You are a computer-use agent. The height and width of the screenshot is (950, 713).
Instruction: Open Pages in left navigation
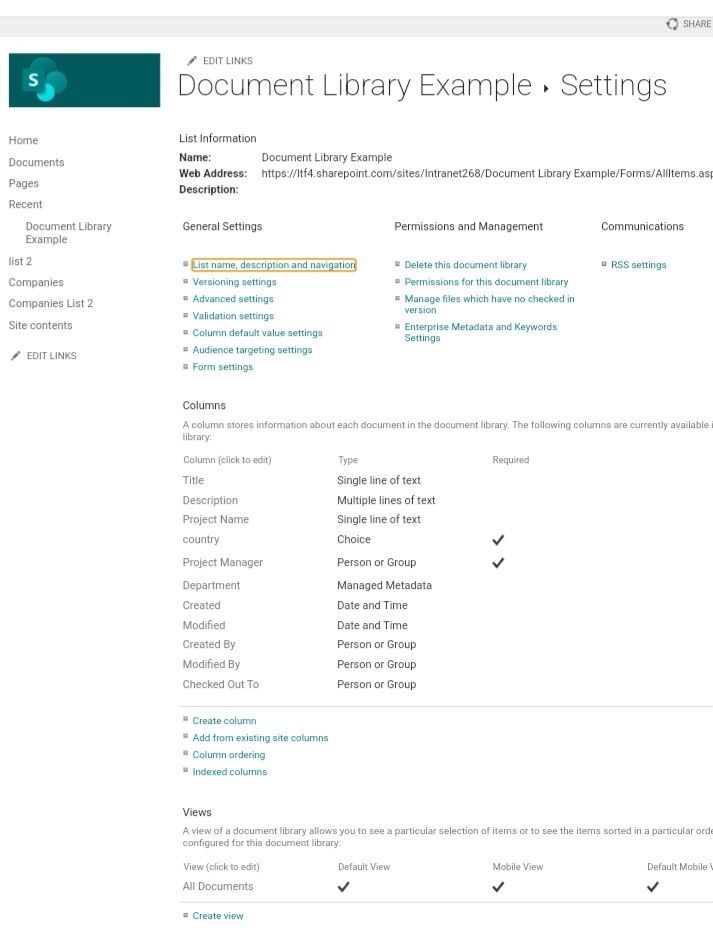24,184
